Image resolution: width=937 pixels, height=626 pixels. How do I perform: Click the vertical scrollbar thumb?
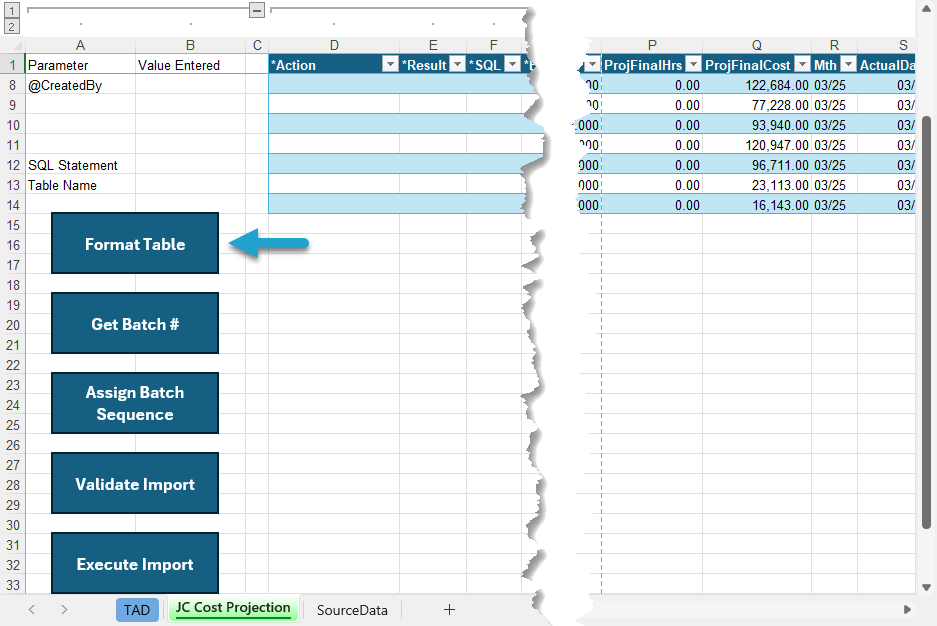926,323
